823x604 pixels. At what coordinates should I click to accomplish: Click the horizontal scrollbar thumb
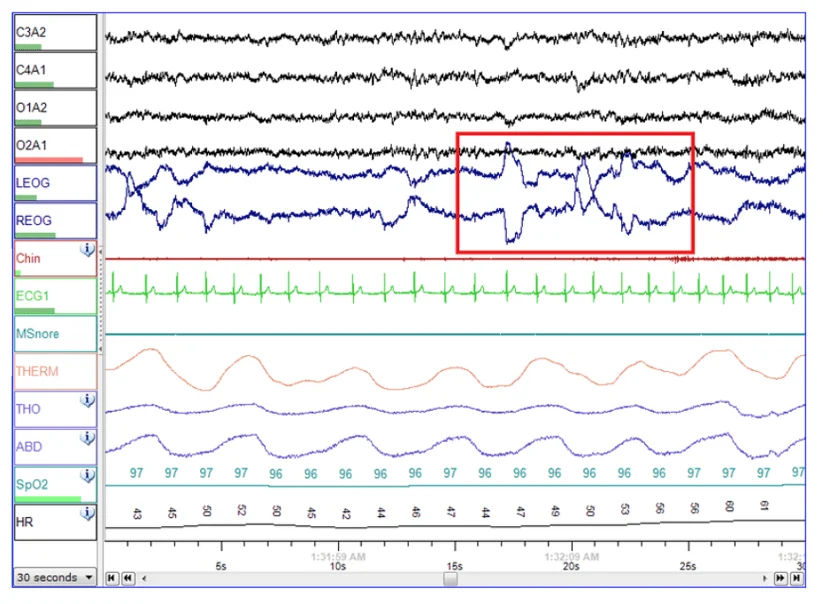pos(450,579)
